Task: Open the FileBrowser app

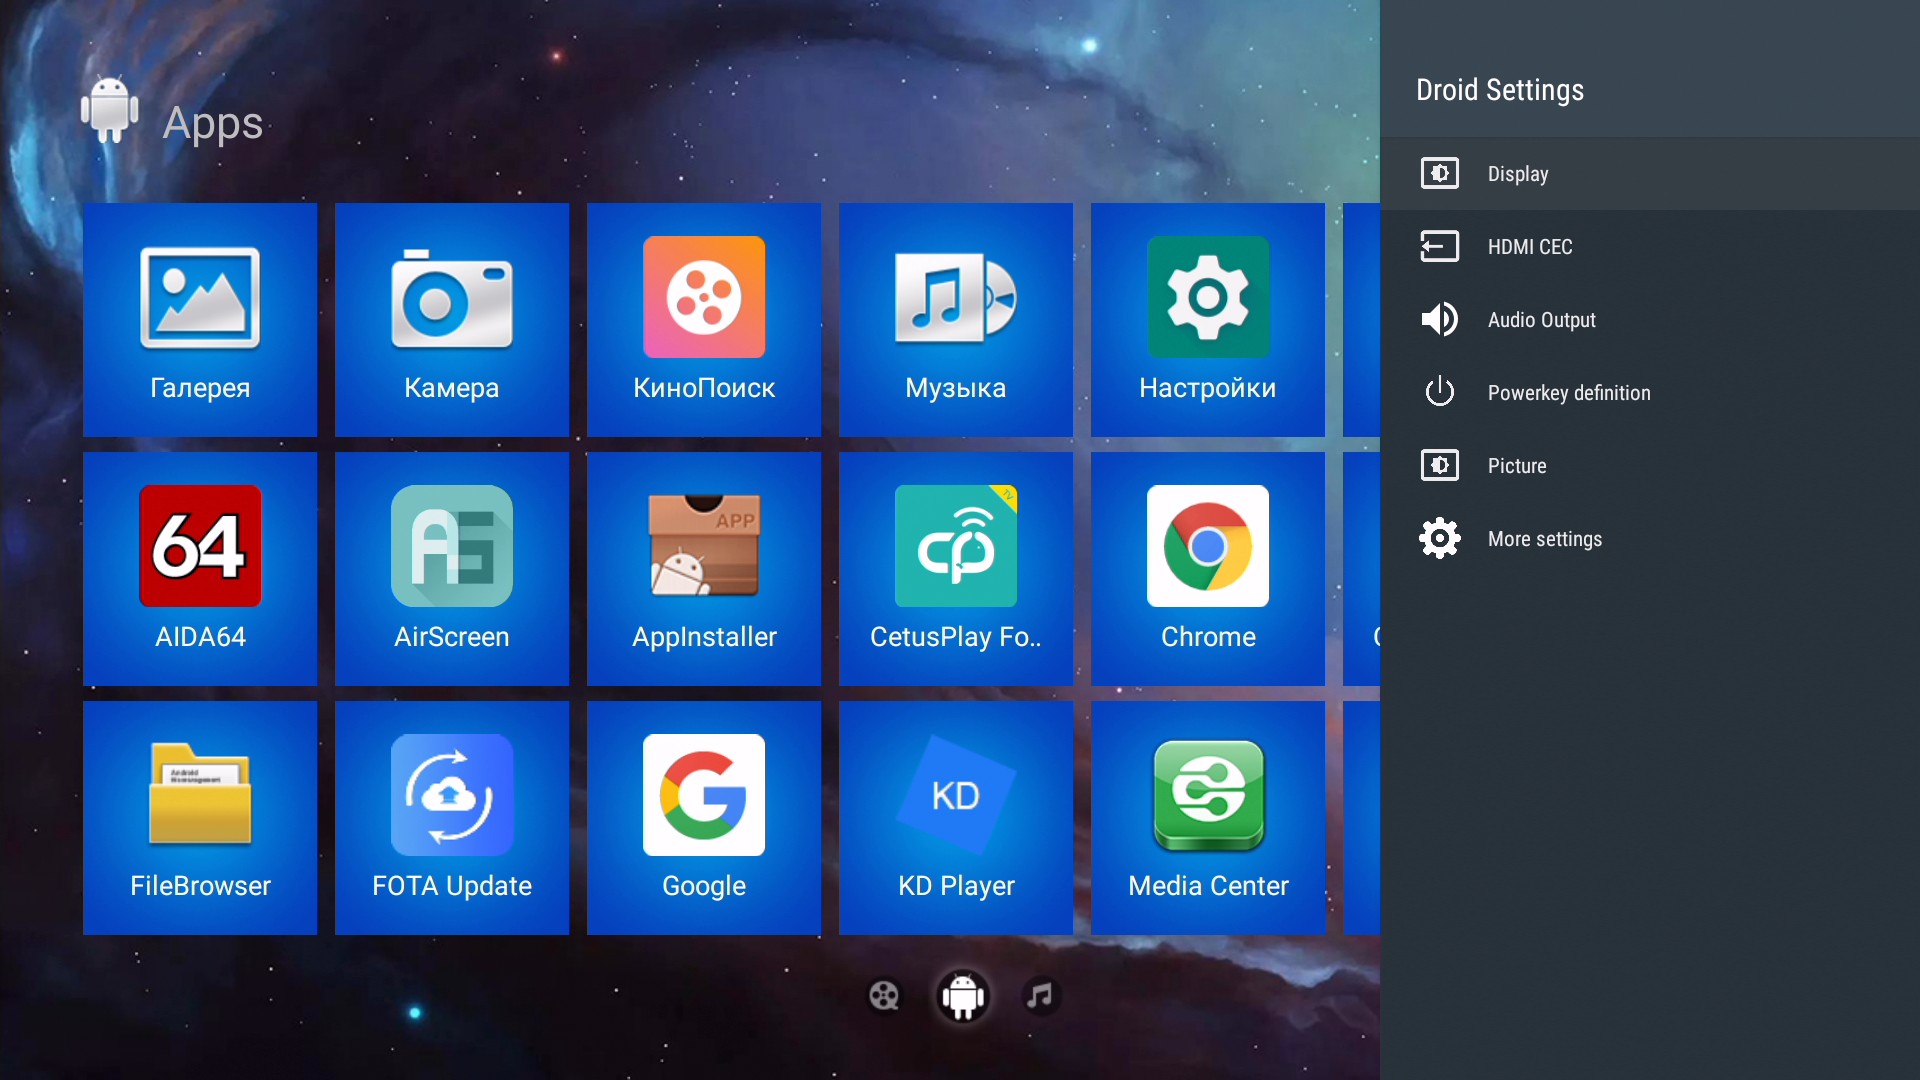Action: pos(200,817)
